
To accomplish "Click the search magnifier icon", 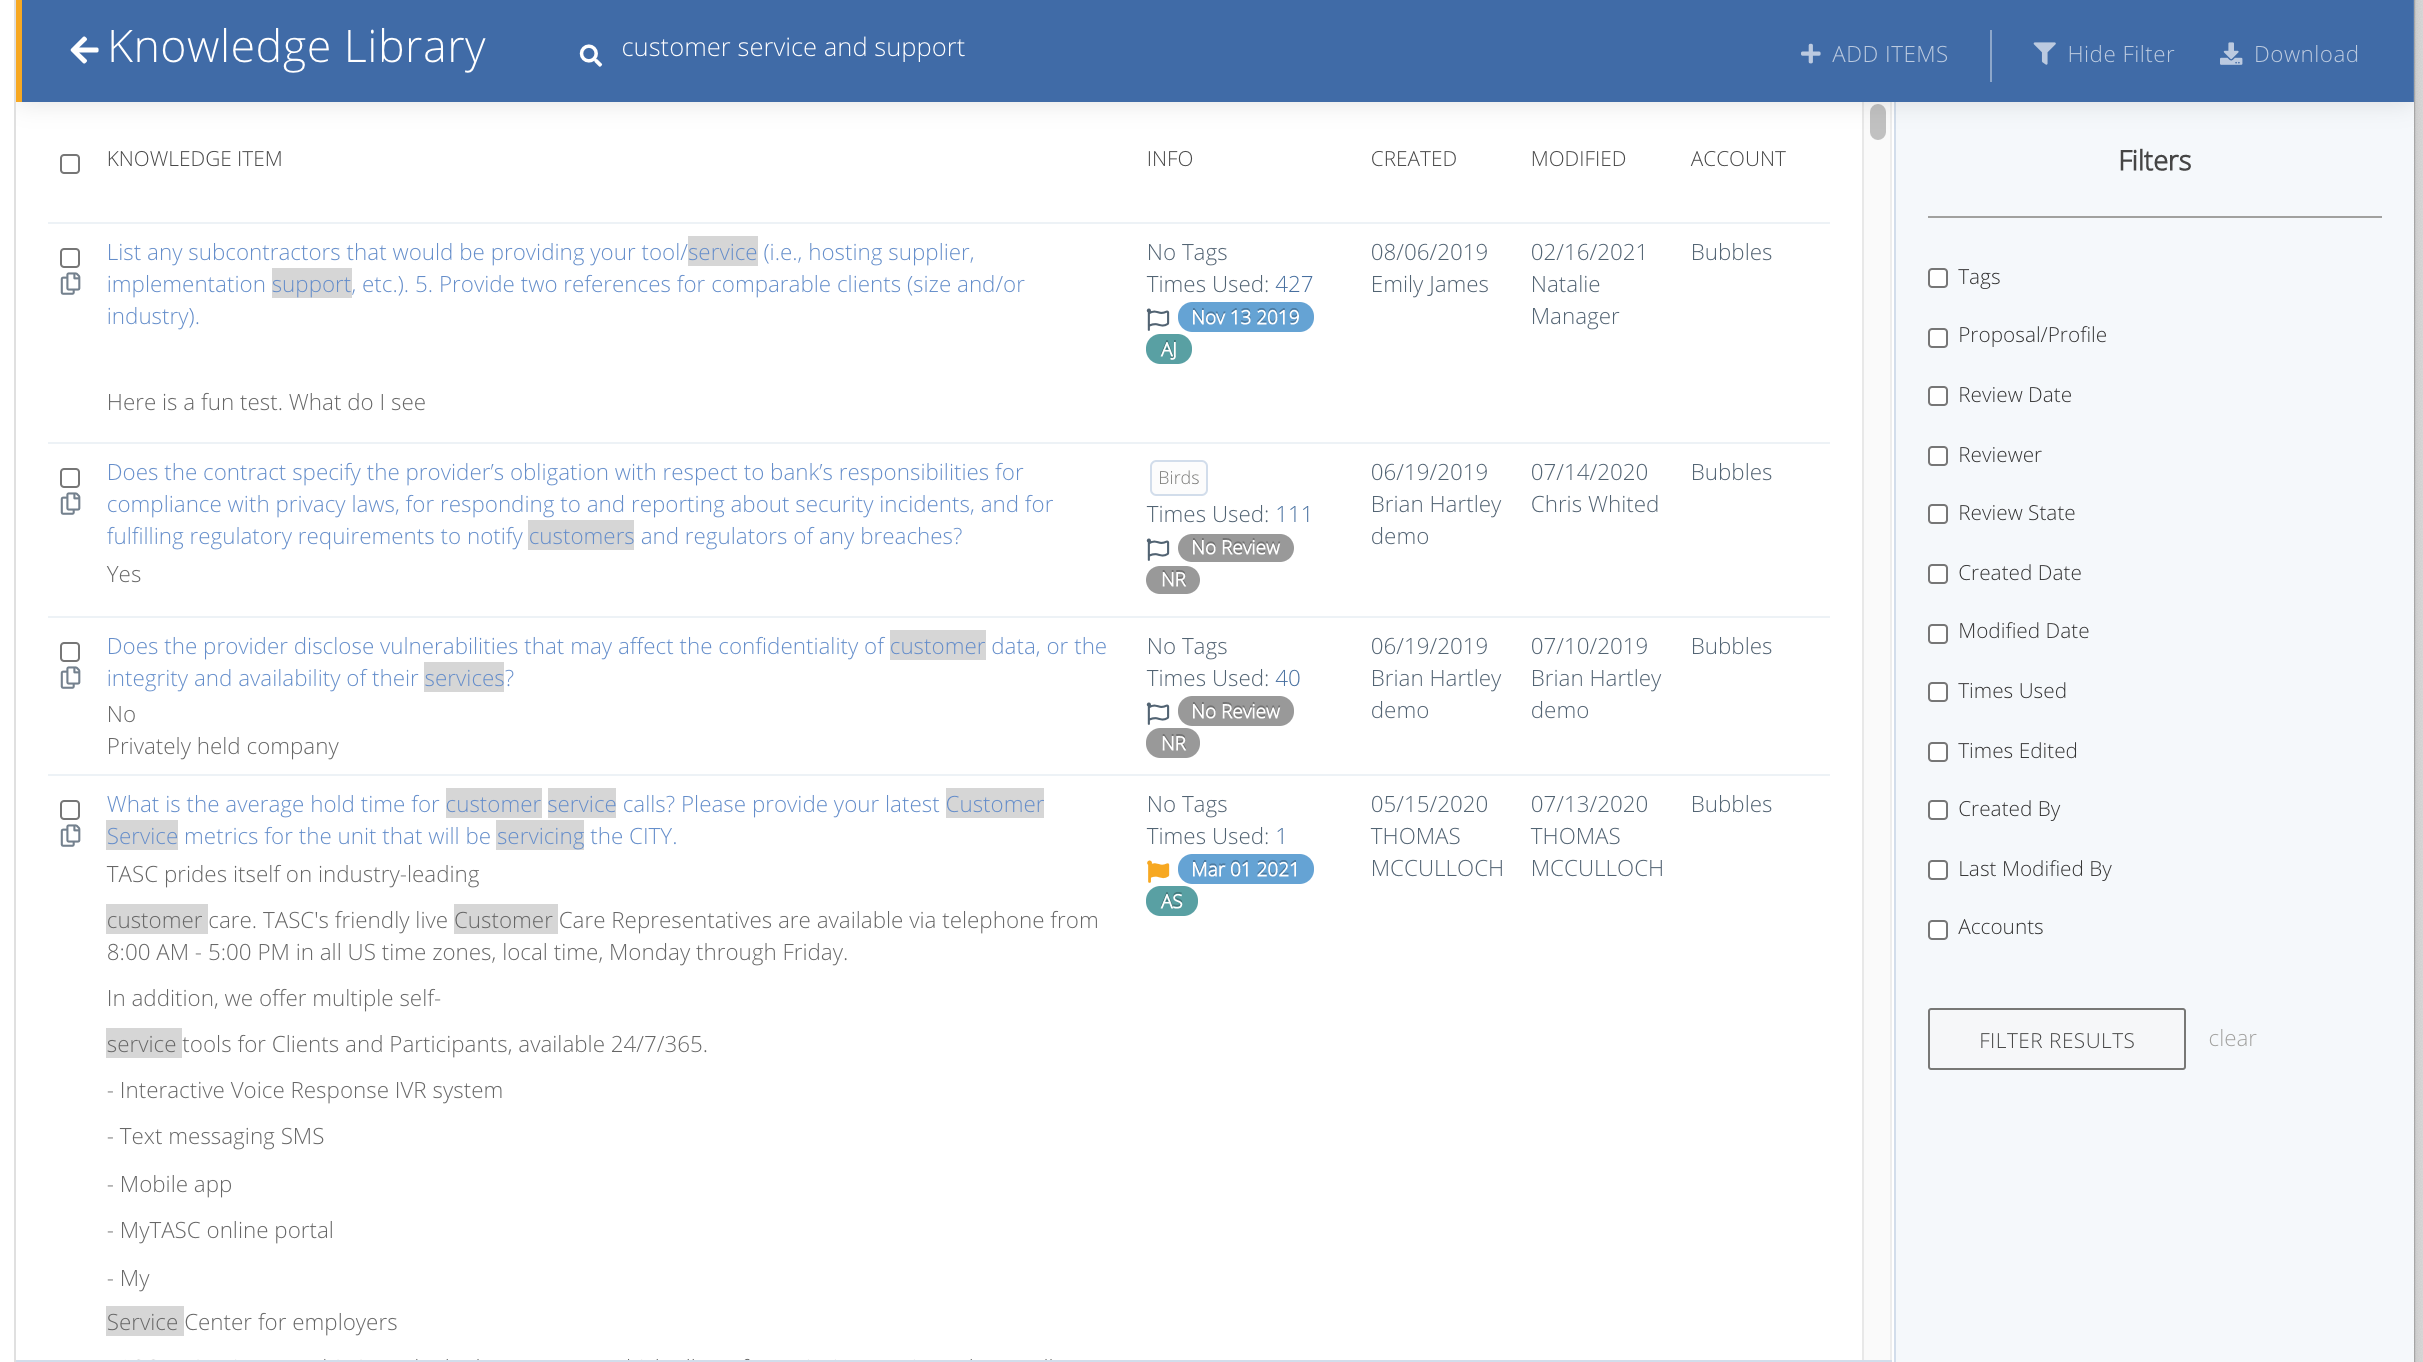I will pos(590,56).
